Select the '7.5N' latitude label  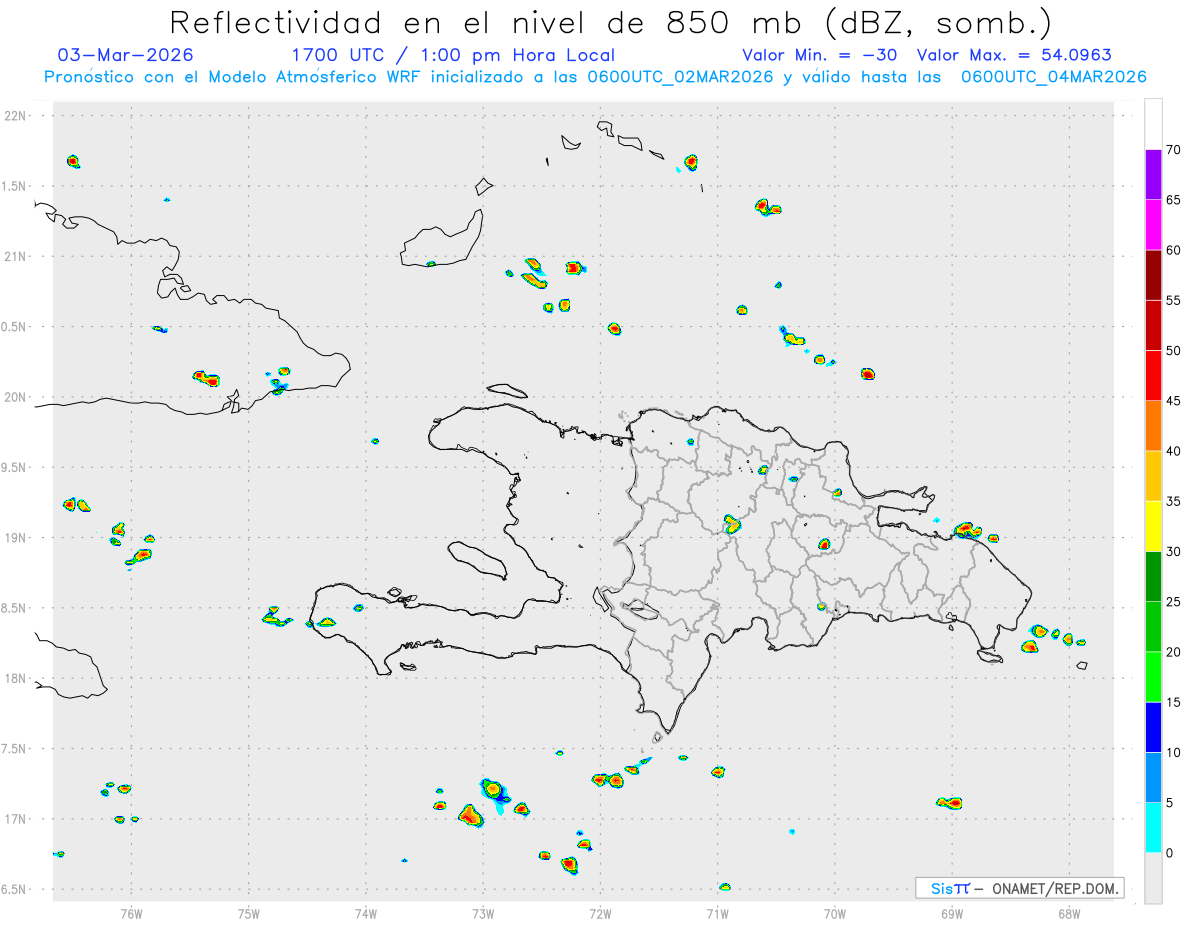point(15,749)
